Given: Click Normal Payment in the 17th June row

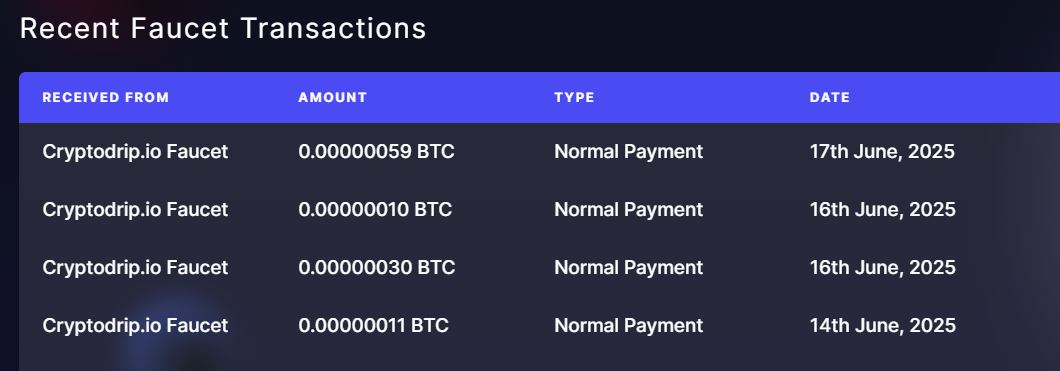Looking at the screenshot, I should [629, 151].
